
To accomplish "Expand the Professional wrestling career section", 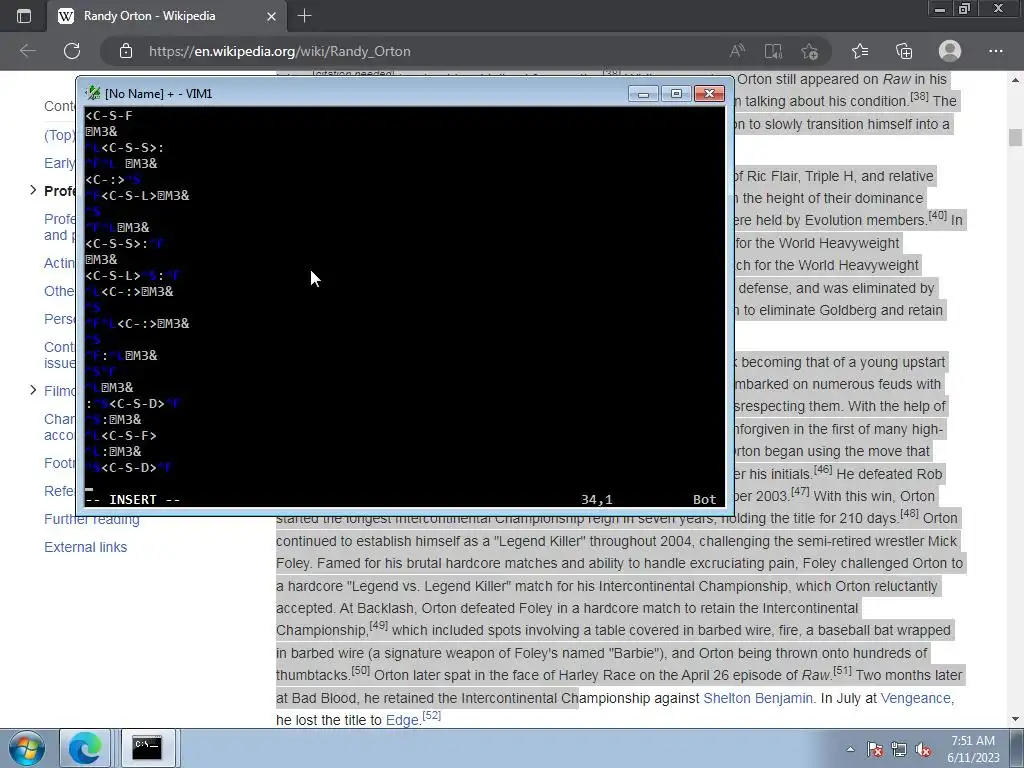I will (33, 190).
